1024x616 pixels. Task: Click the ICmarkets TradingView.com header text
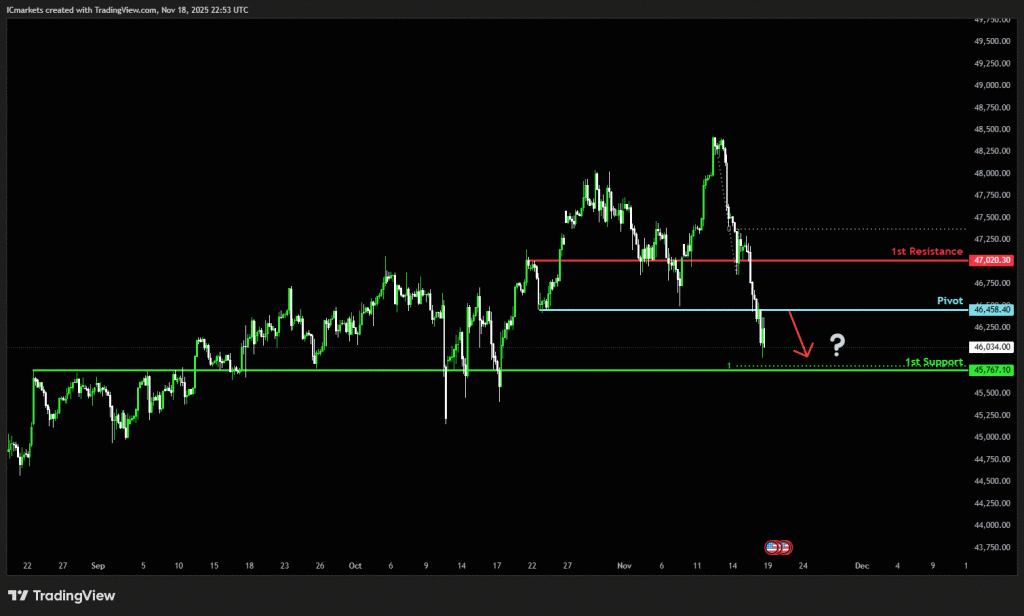tap(128, 9)
